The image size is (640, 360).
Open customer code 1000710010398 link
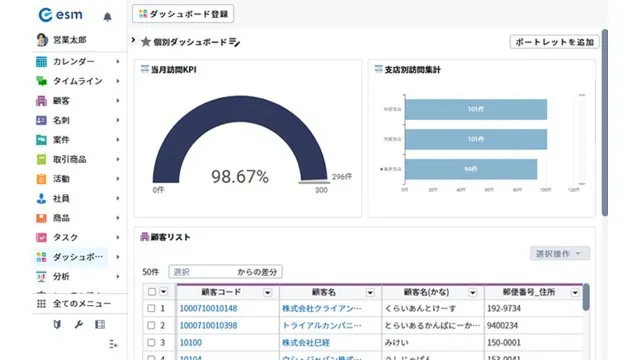208,326
